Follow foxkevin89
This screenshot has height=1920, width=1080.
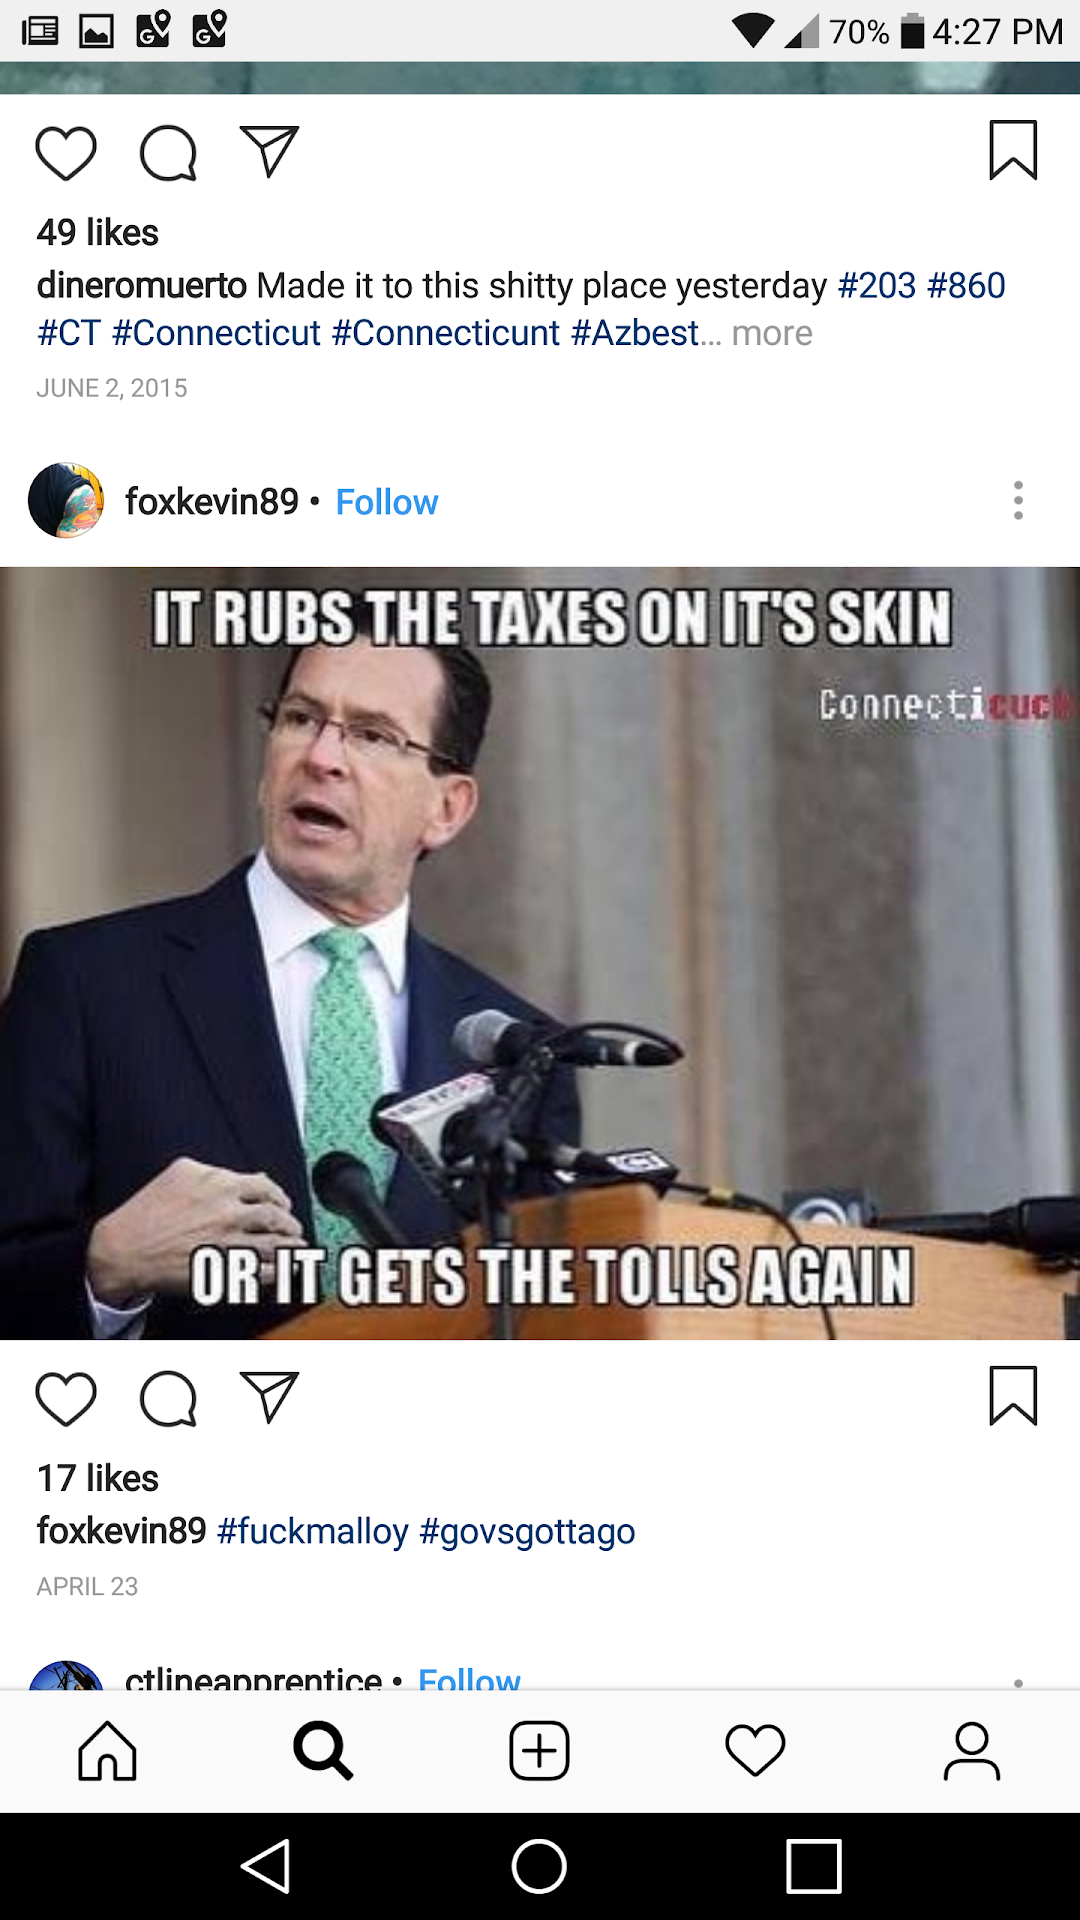point(387,502)
